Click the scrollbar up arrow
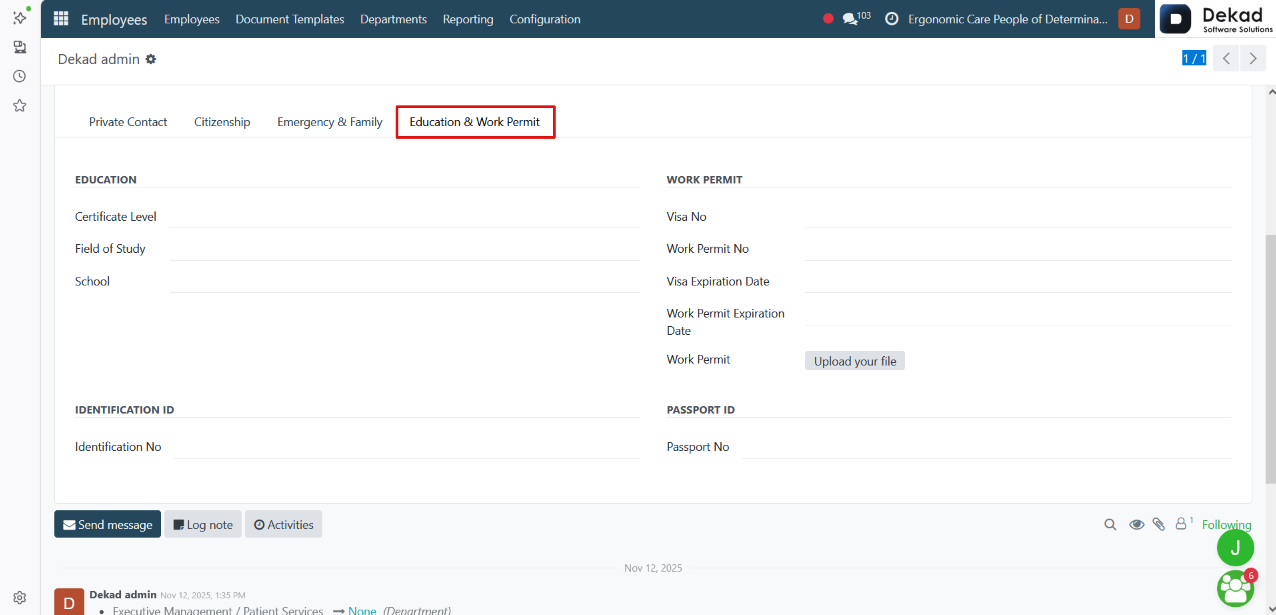Viewport: 1276px width, 615px height. click(x=1271, y=91)
